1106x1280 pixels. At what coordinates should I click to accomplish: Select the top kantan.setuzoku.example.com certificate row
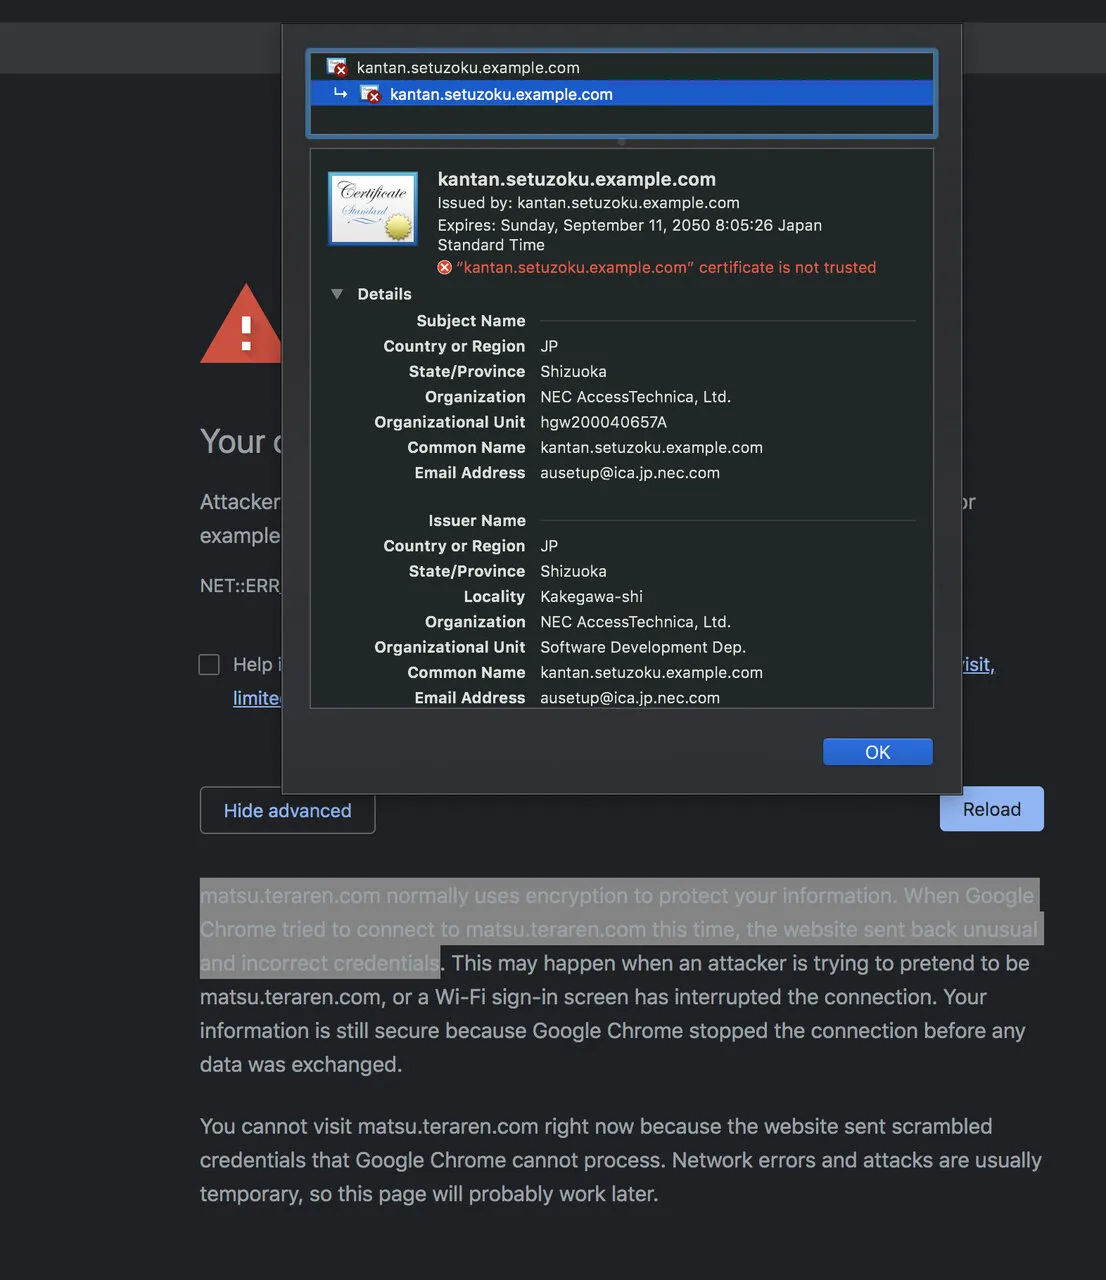coord(621,67)
